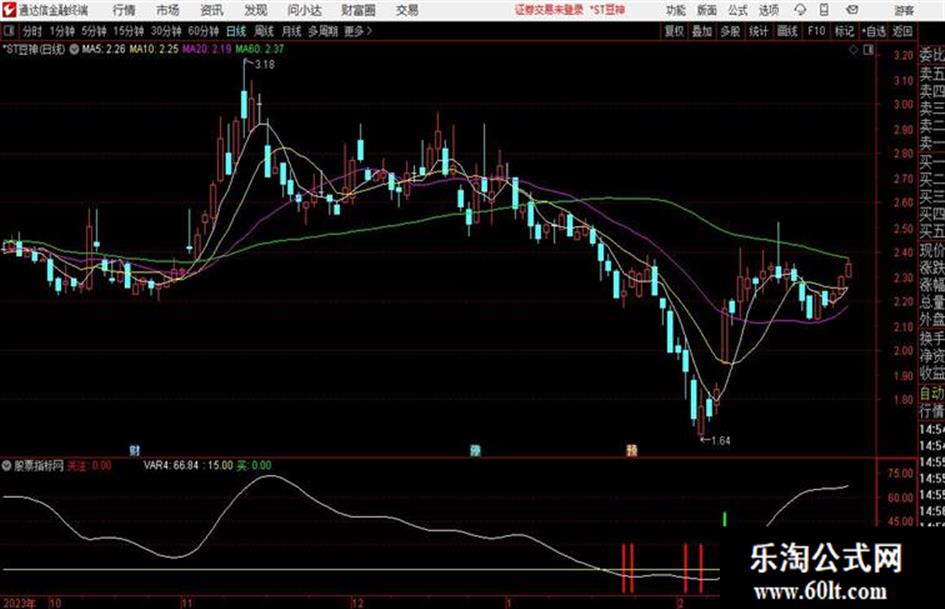Open the 资讯 menu
Viewport: 945px width, 609px height.
click(212, 10)
